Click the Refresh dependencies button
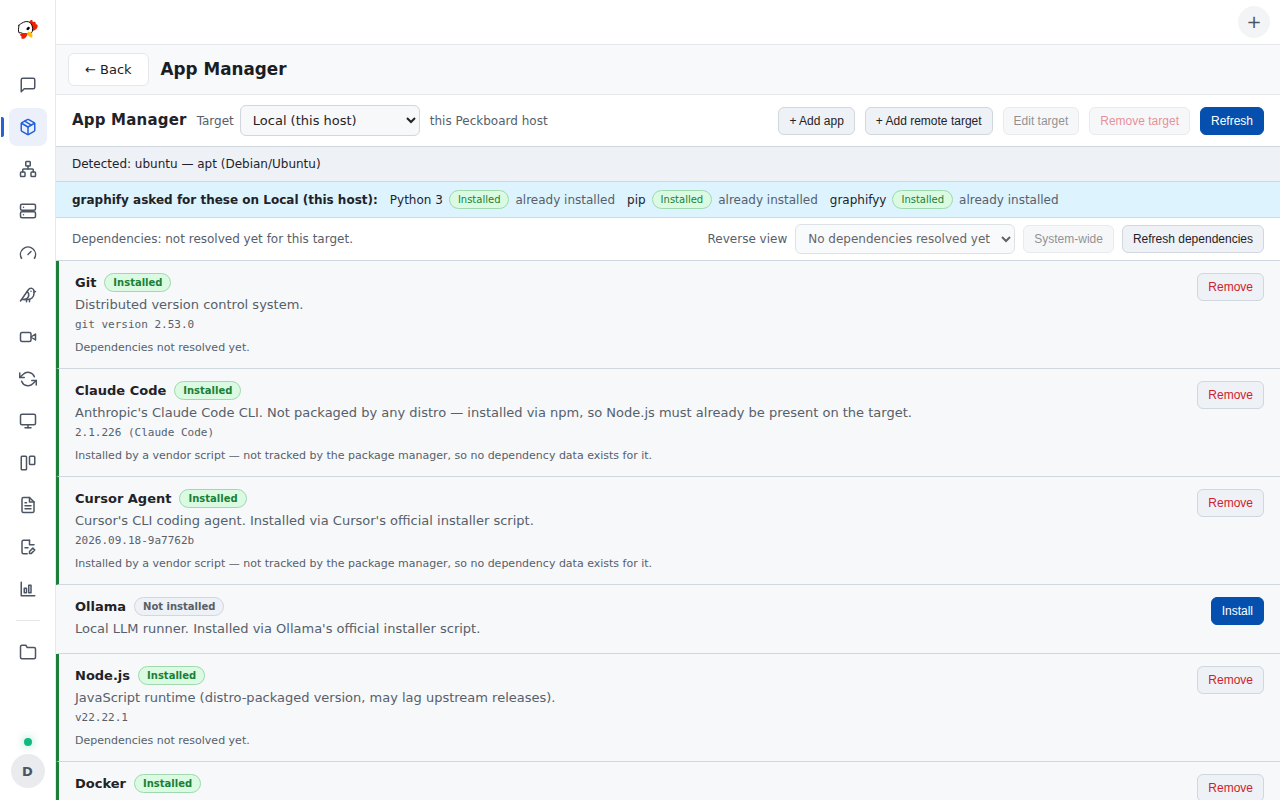The height and width of the screenshot is (800, 1280). pos(1193,239)
